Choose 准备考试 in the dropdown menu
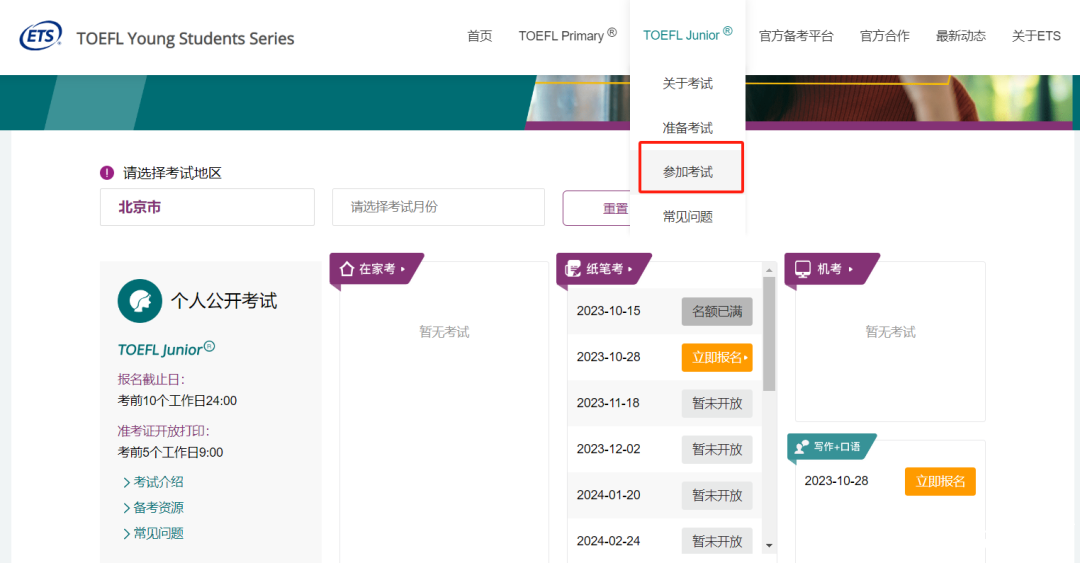 (688, 128)
